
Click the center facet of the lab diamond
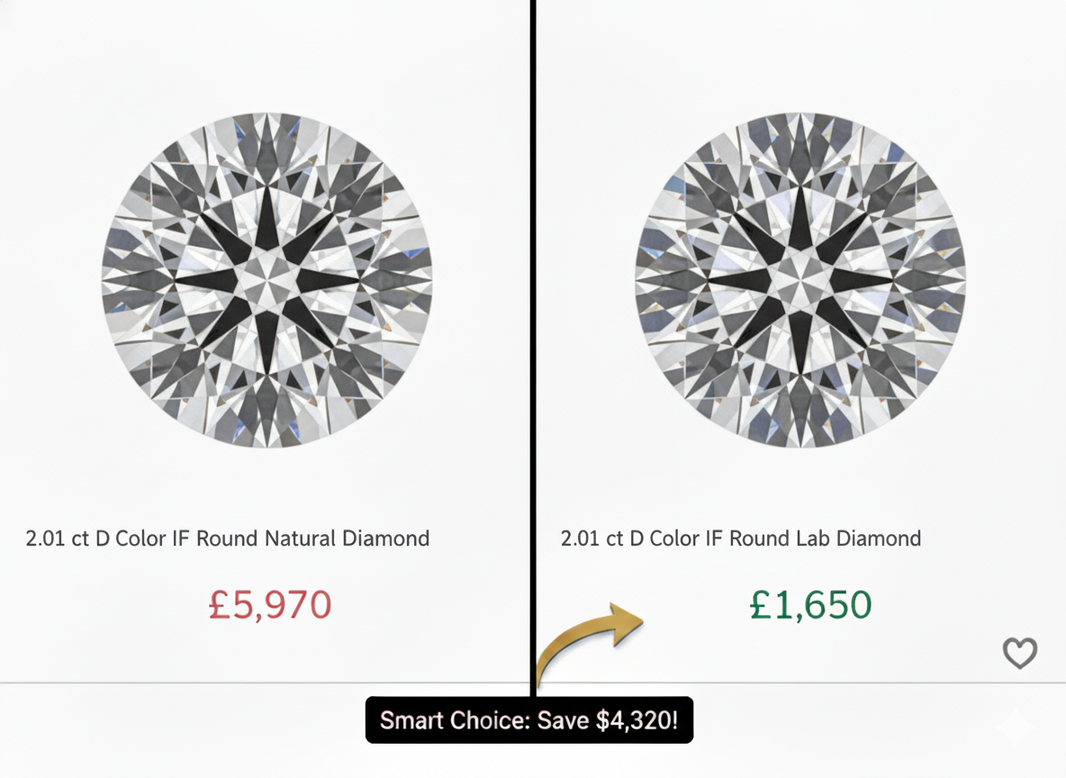click(800, 279)
